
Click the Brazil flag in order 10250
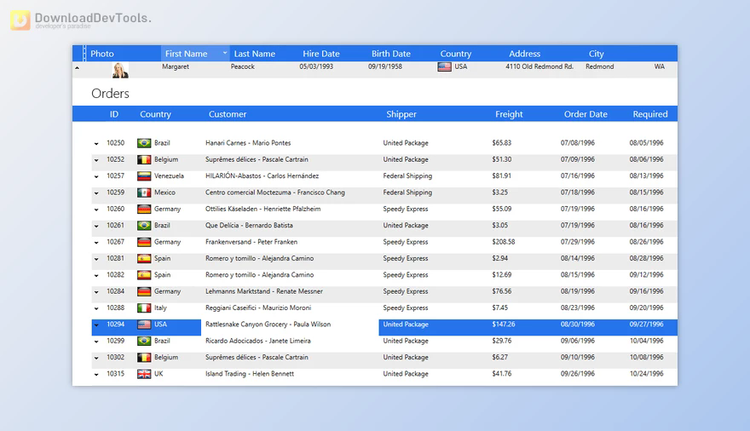144,143
